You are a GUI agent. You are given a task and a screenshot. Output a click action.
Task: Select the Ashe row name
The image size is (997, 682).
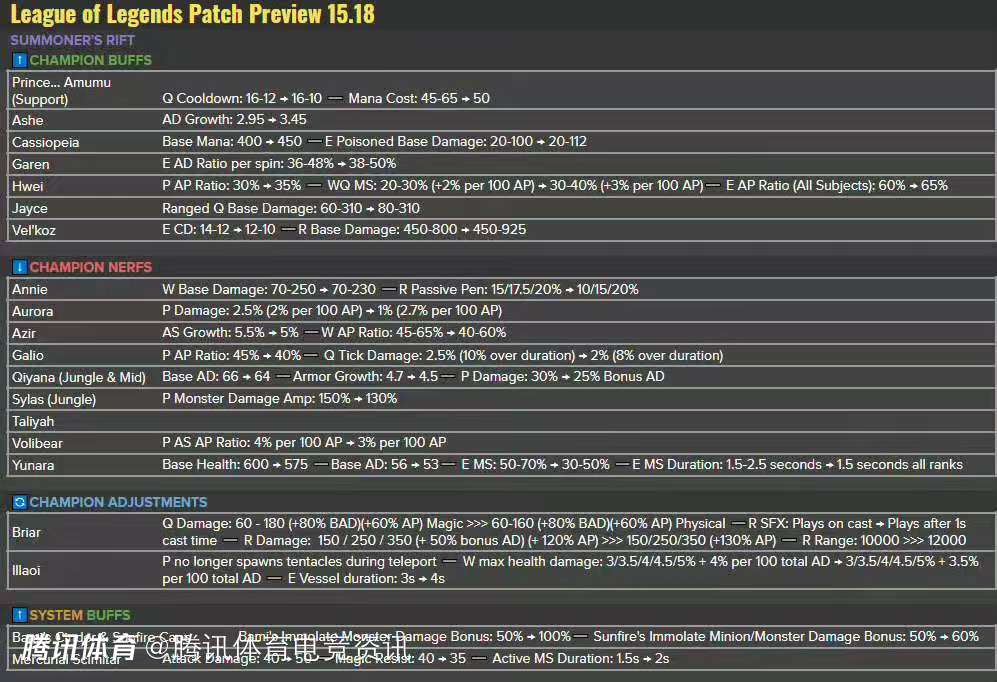pyautogui.click(x=28, y=120)
